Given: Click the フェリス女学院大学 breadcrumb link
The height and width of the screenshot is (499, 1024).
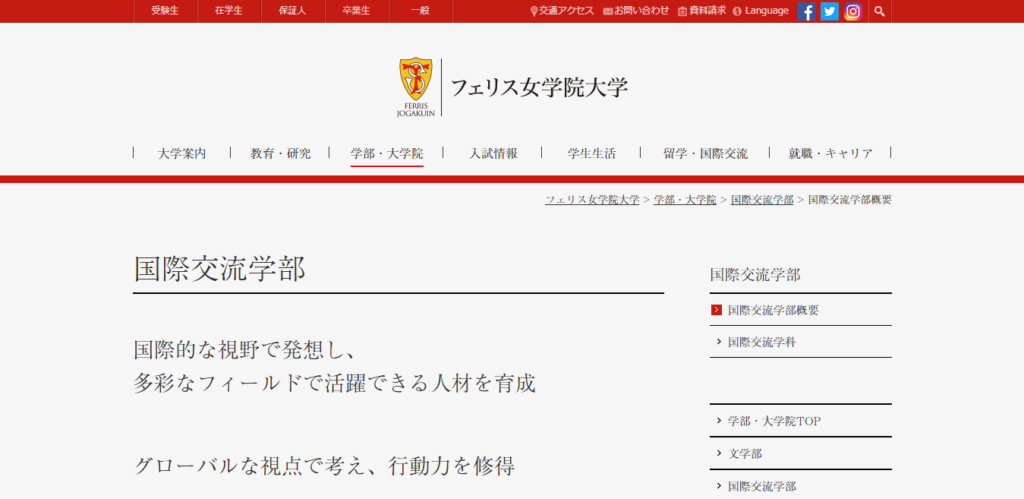Looking at the screenshot, I should point(592,200).
